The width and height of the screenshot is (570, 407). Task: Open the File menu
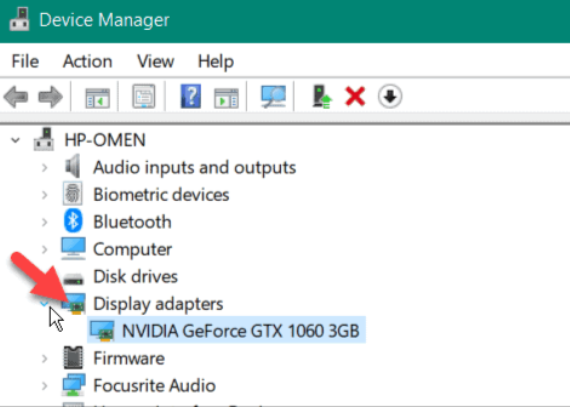pos(25,61)
